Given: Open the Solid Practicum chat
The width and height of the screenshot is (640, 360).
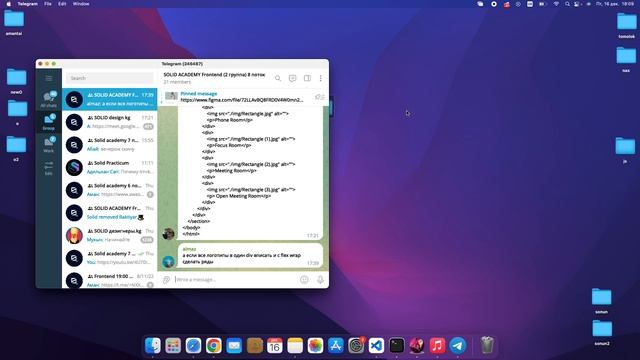Looking at the screenshot, I should pyautogui.click(x=109, y=167).
